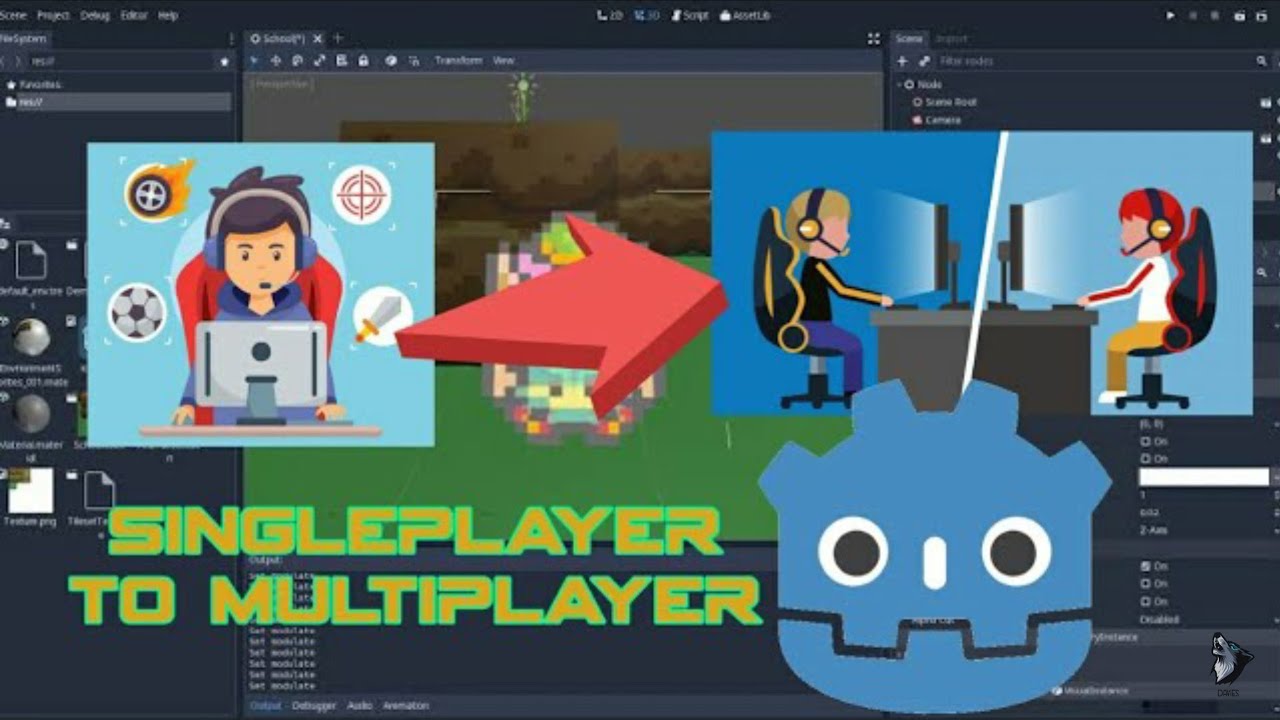Switch to the 2D workspace
The image size is (1280, 720).
(x=609, y=15)
